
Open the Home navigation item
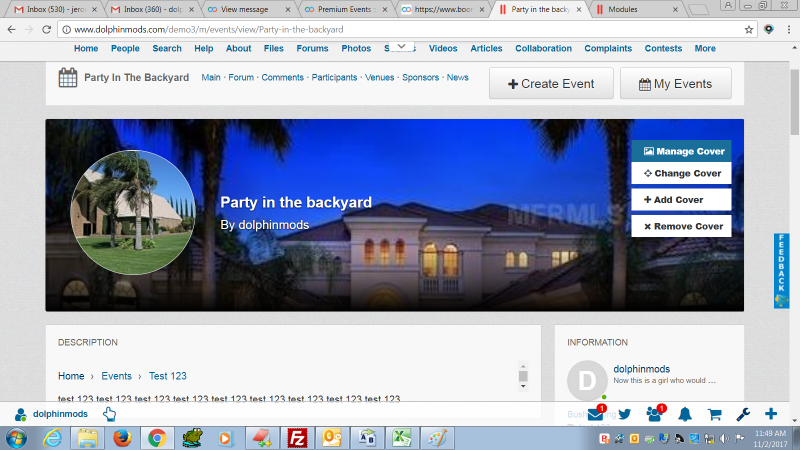click(x=86, y=48)
